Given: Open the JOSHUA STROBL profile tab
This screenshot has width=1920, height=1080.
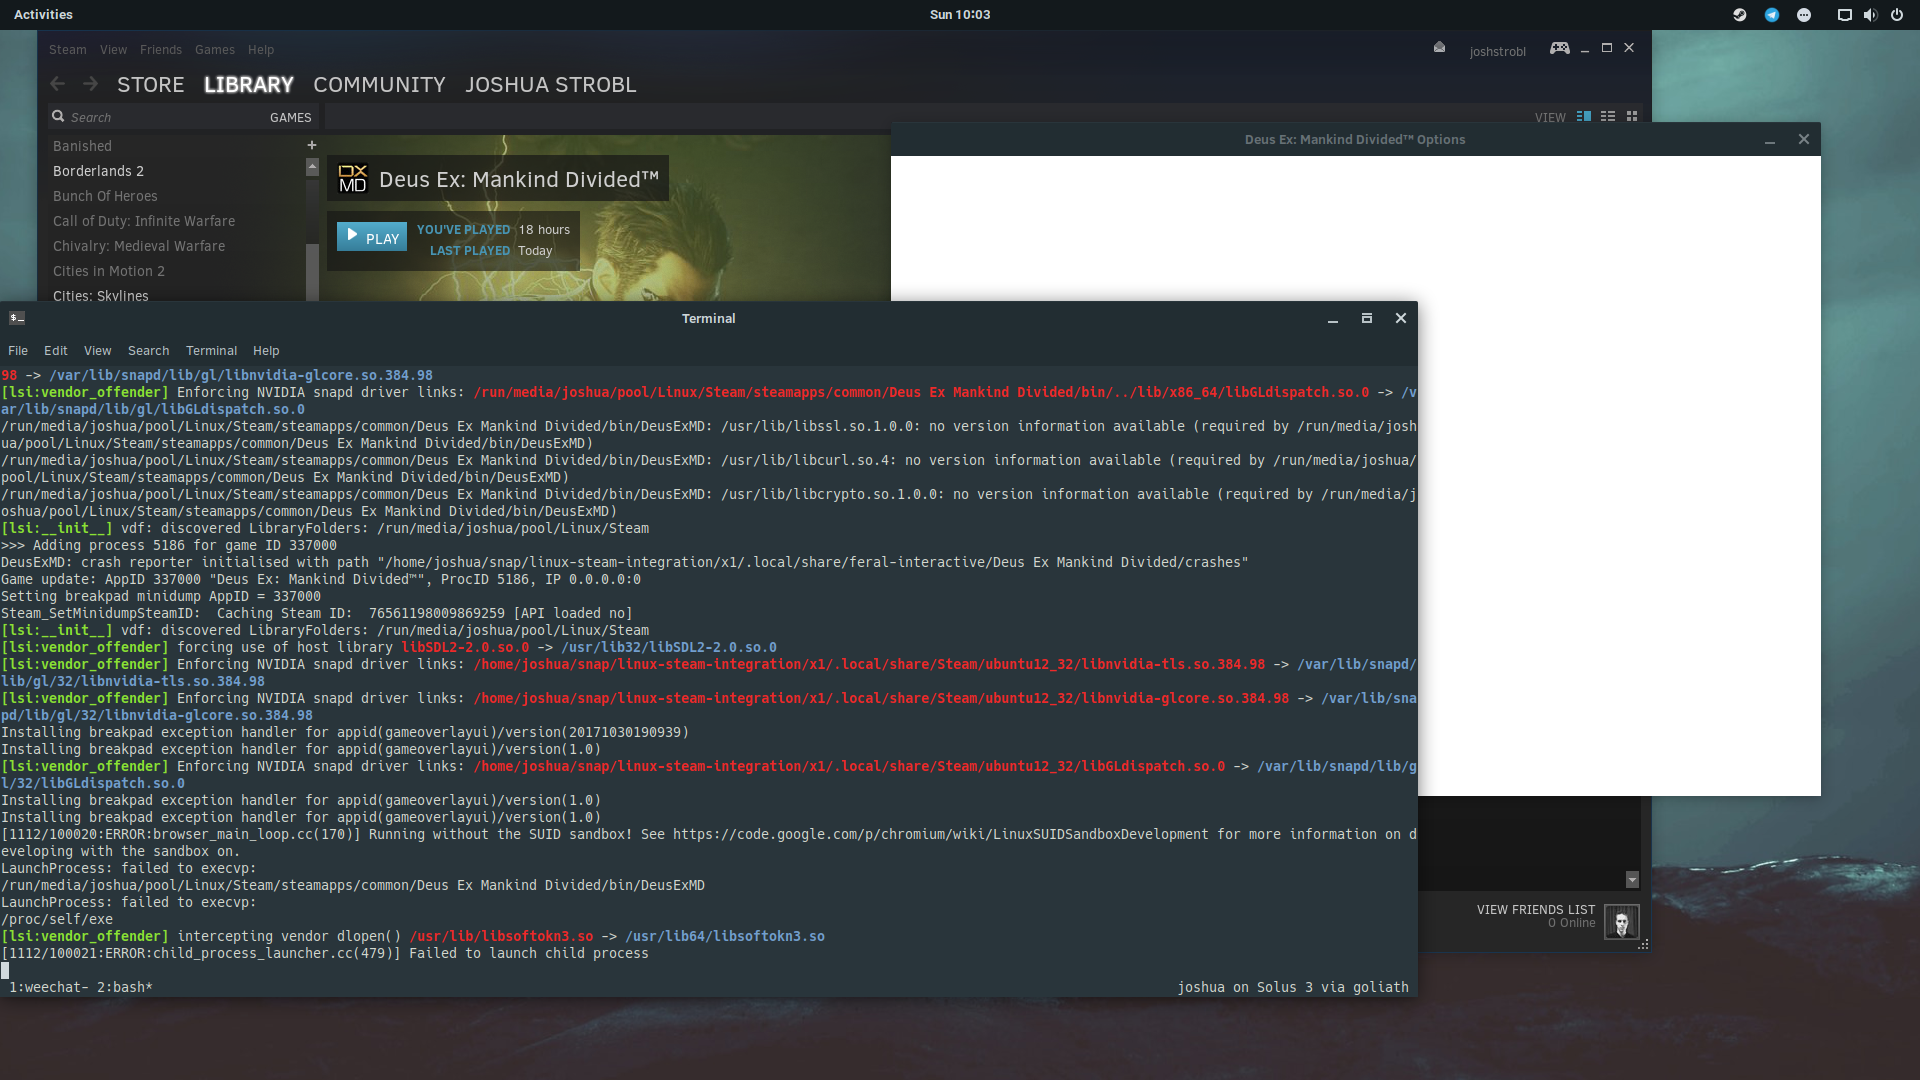Looking at the screenshot, I should pos(550,85).
